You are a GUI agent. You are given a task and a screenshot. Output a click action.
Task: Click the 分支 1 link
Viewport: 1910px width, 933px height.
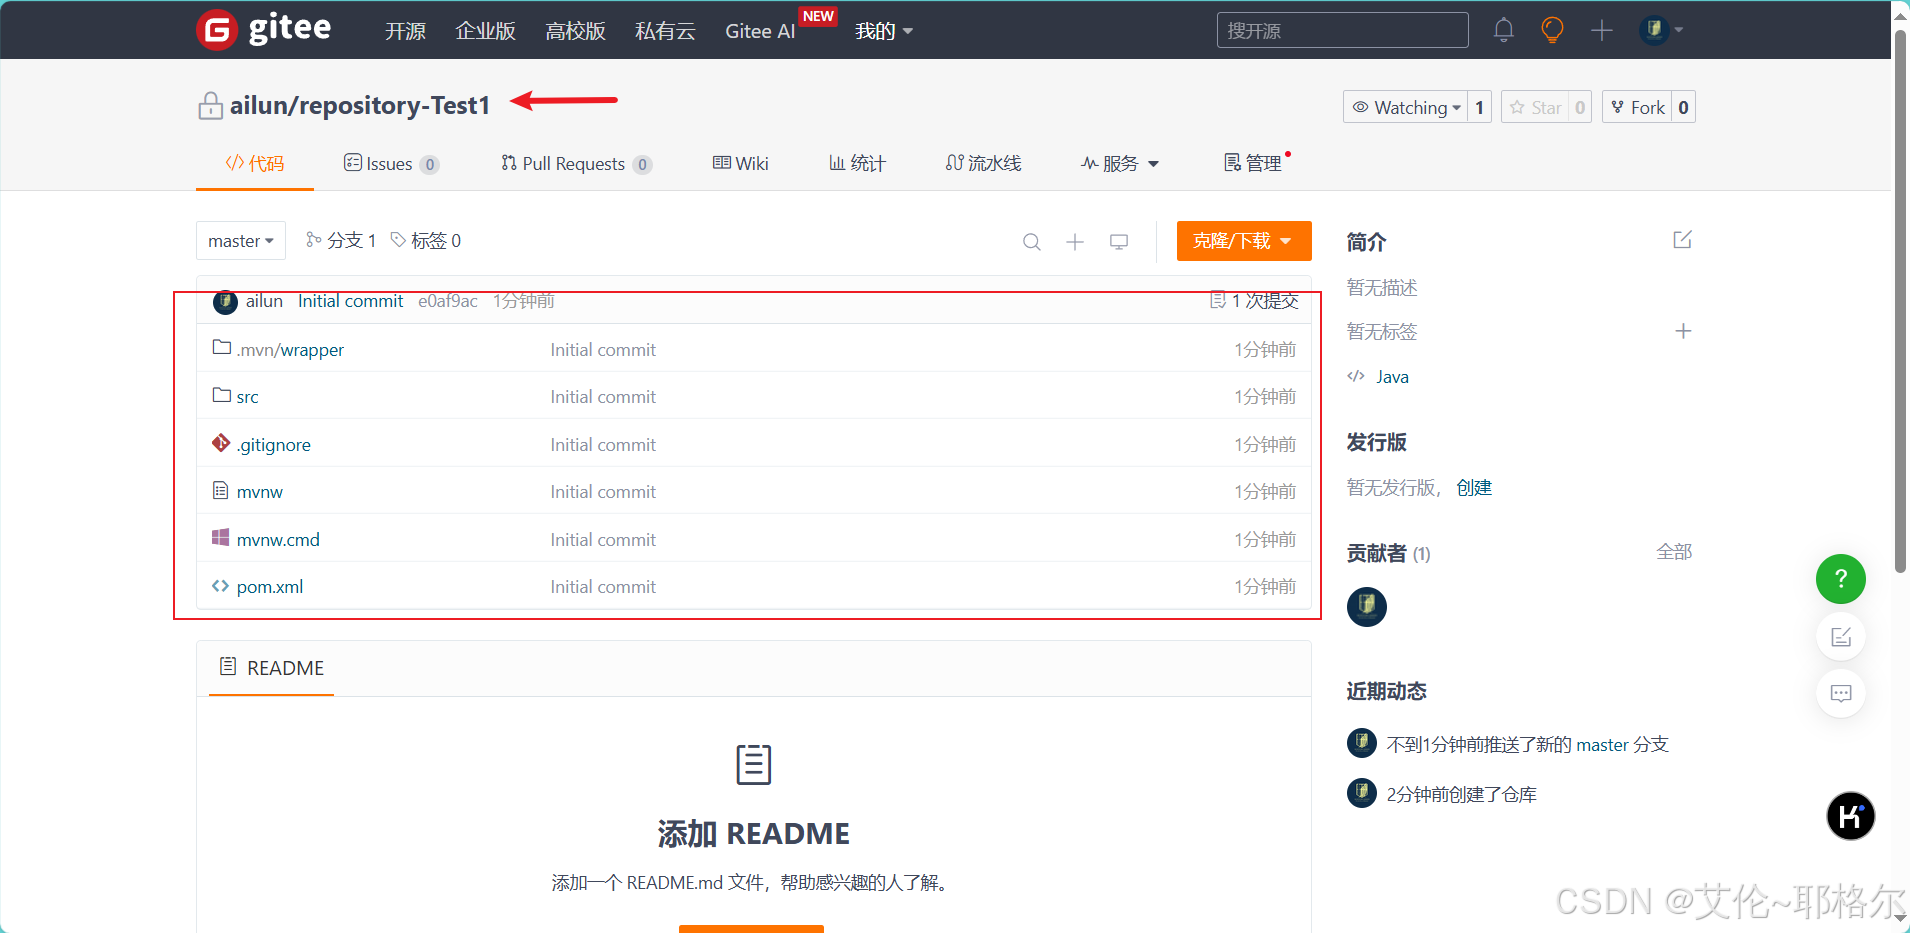(x=341, y=241)
